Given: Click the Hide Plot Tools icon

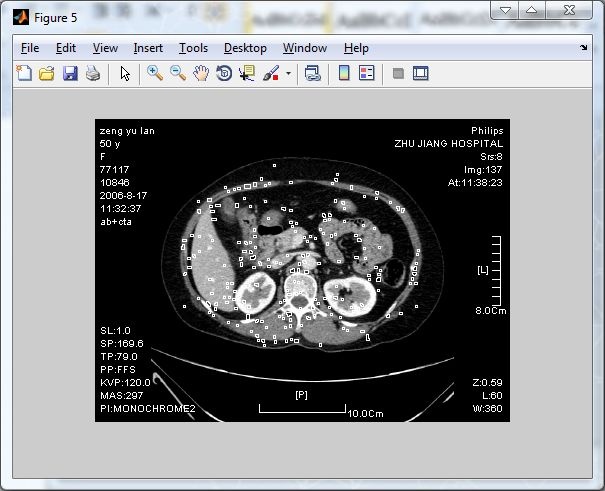Looking at the screenshot, I should (398, 73).
